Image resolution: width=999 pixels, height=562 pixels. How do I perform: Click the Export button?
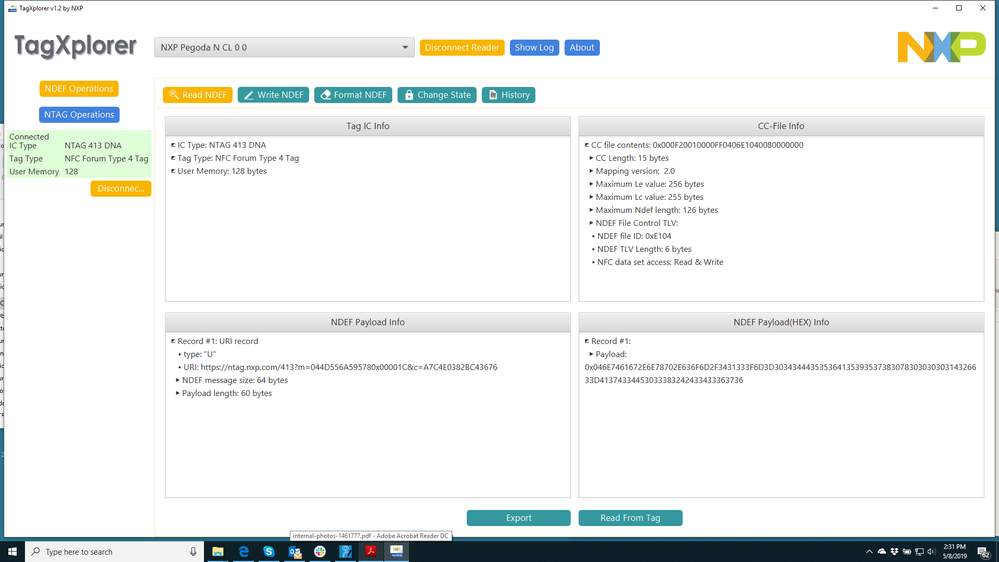tap(519, 518)
